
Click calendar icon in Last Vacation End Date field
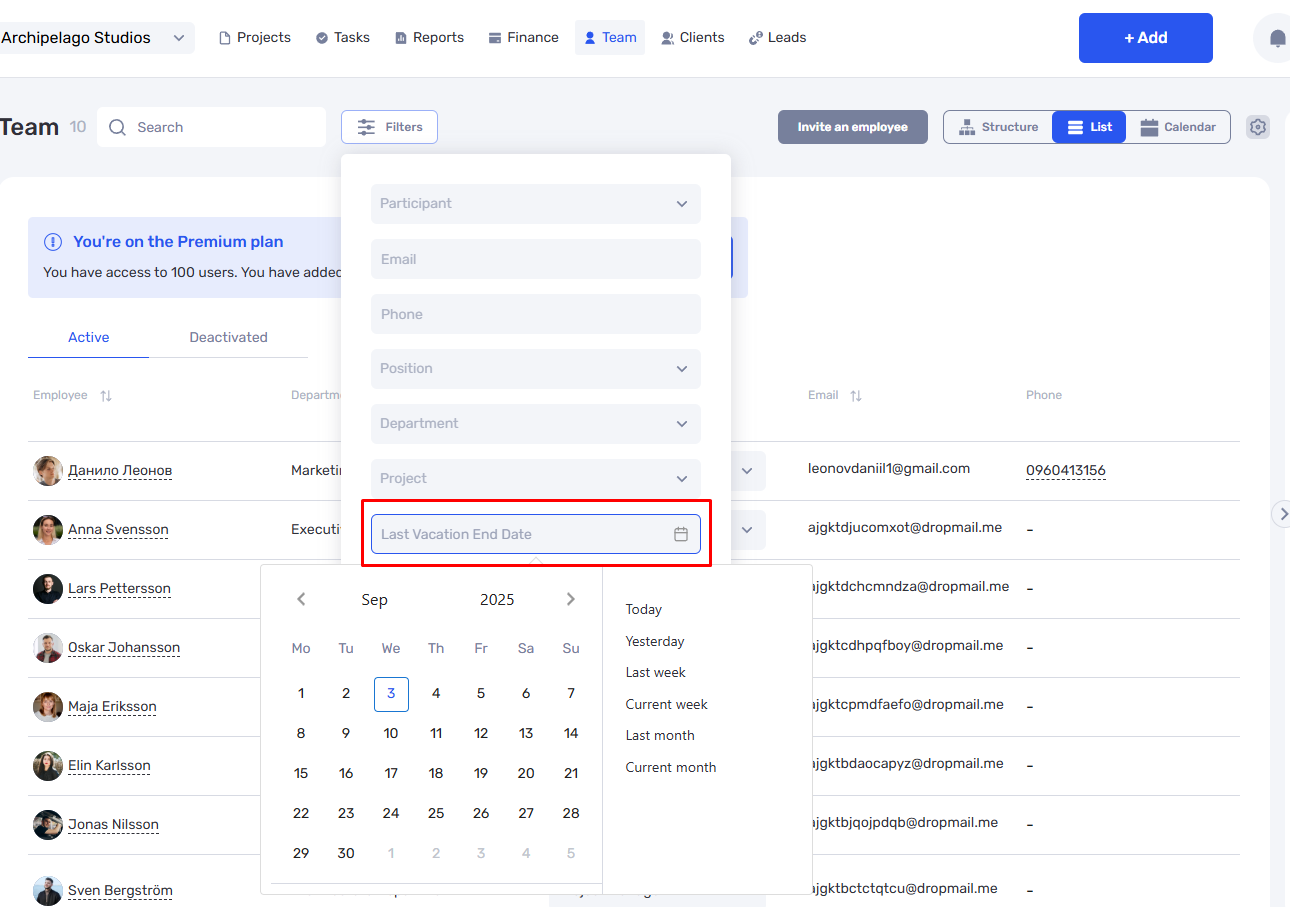click(x=681, y=534)
